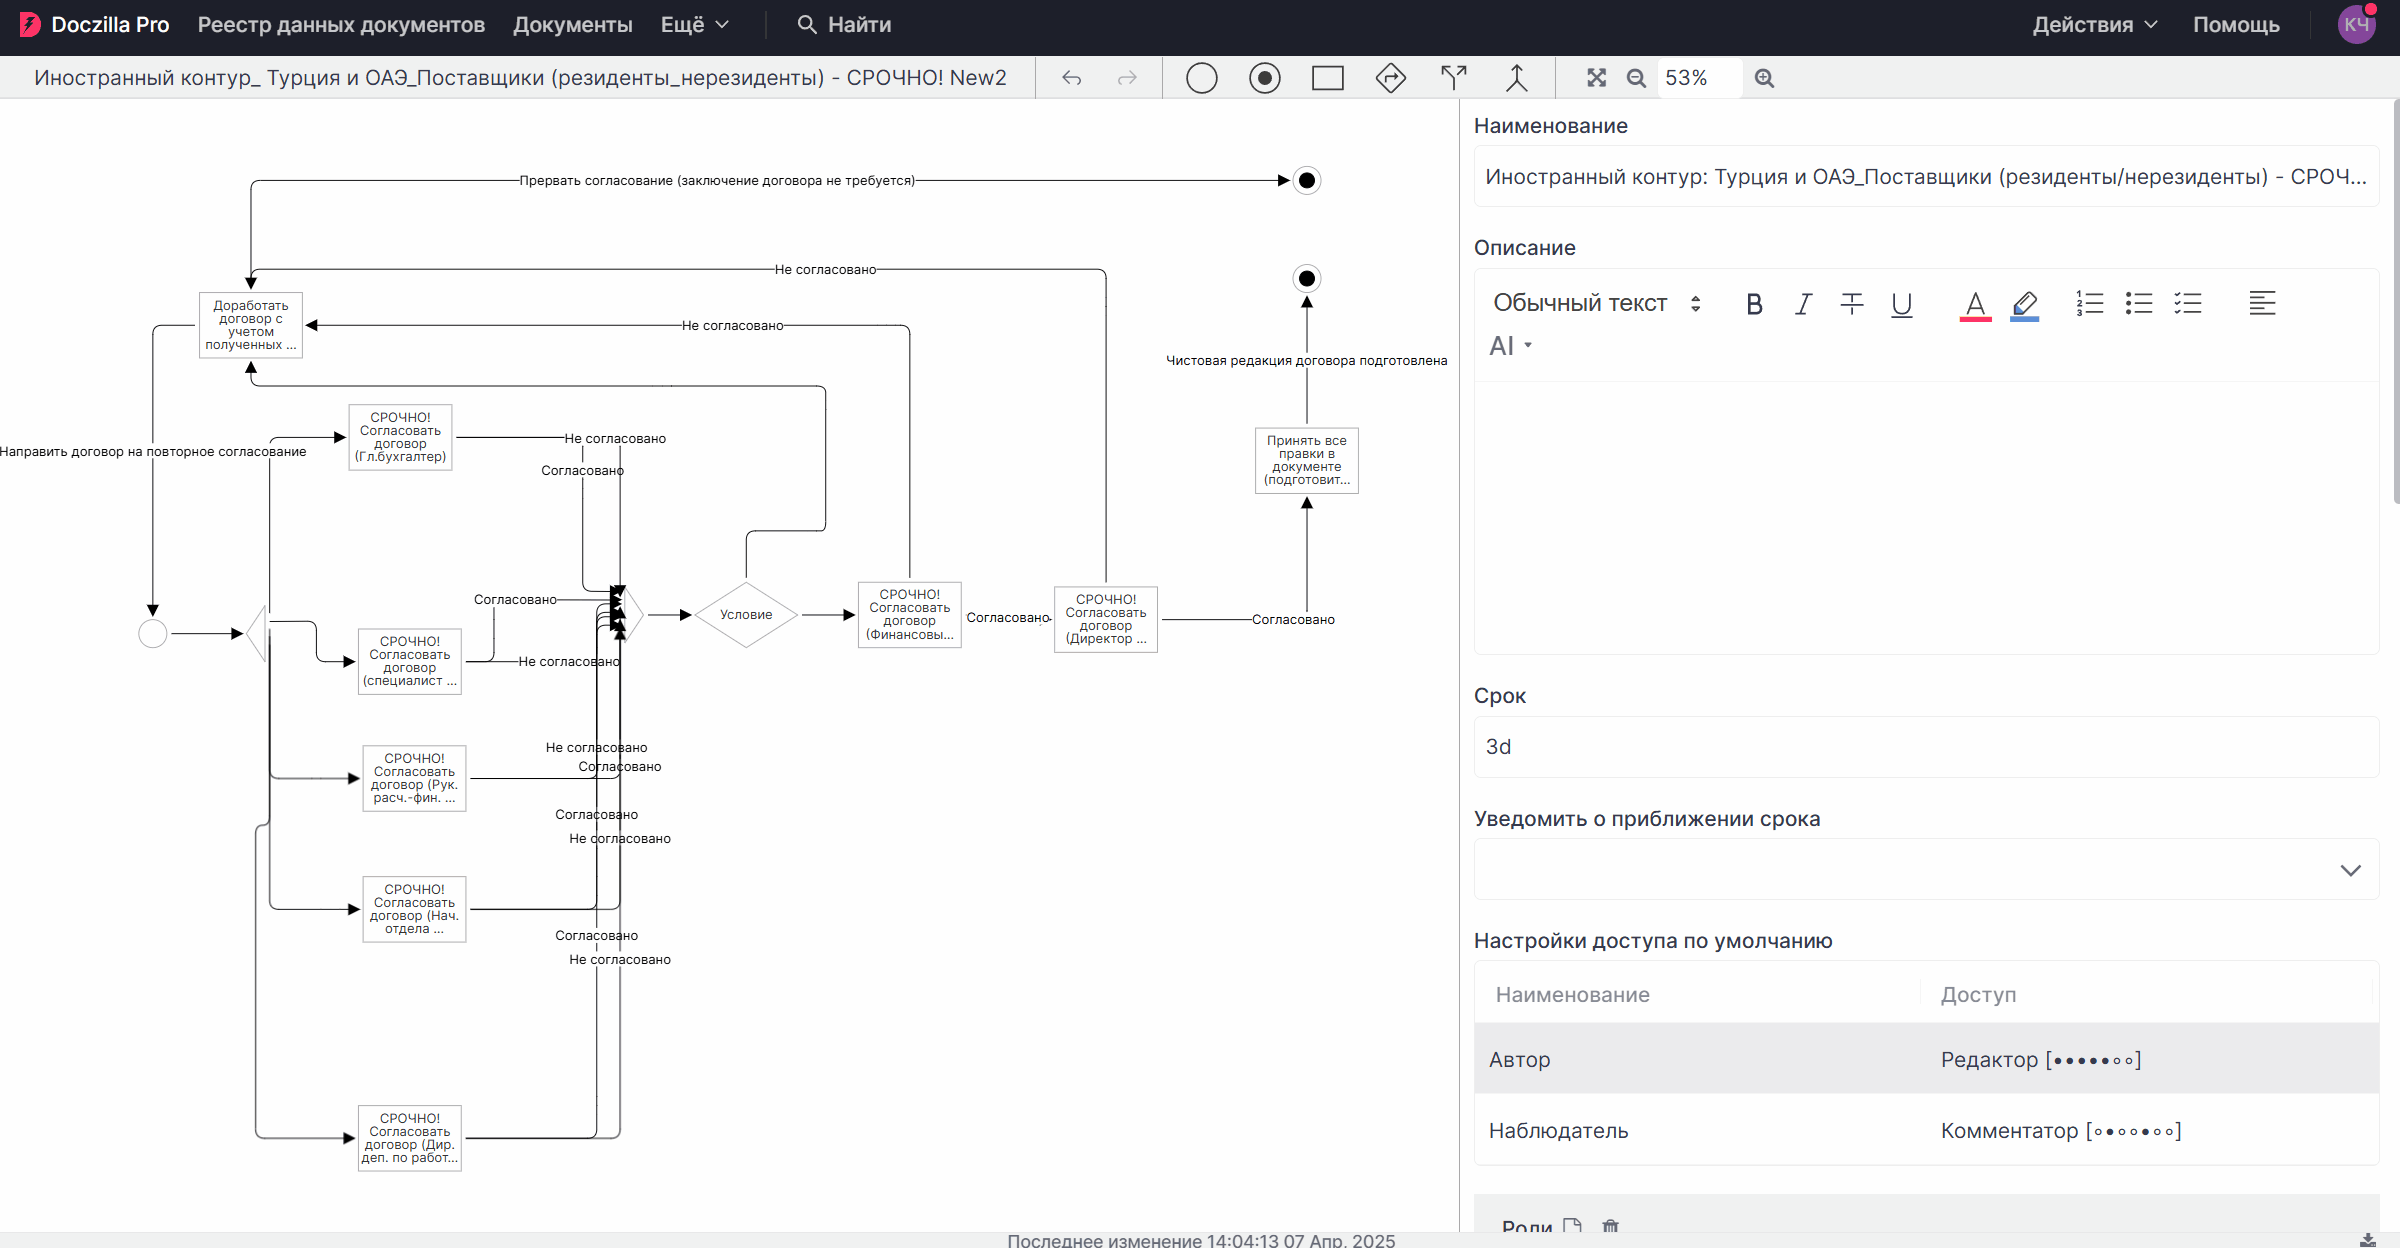Select the Наблюдатель access row

[1926, 1130]
